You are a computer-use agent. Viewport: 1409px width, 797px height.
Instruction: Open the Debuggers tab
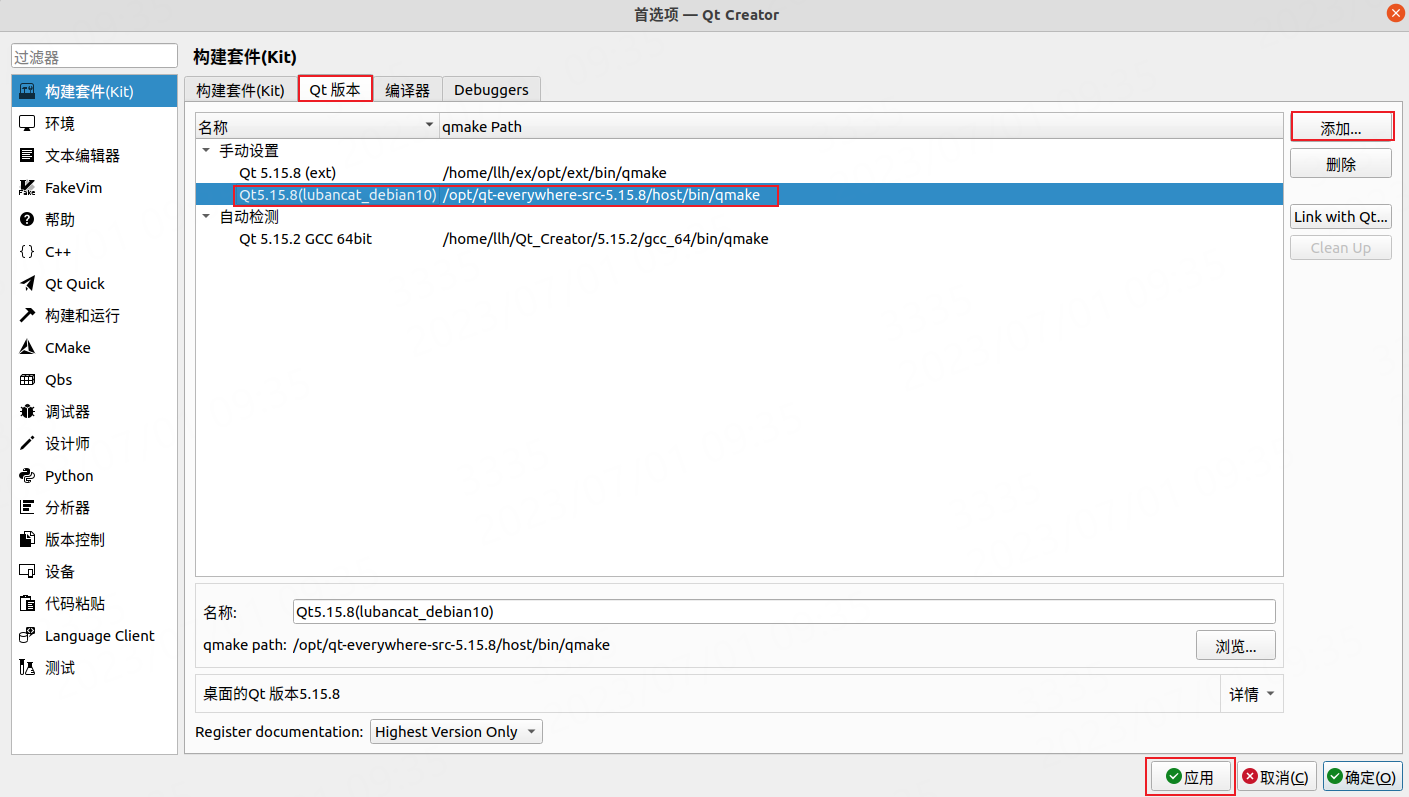[x=491, y=89]
